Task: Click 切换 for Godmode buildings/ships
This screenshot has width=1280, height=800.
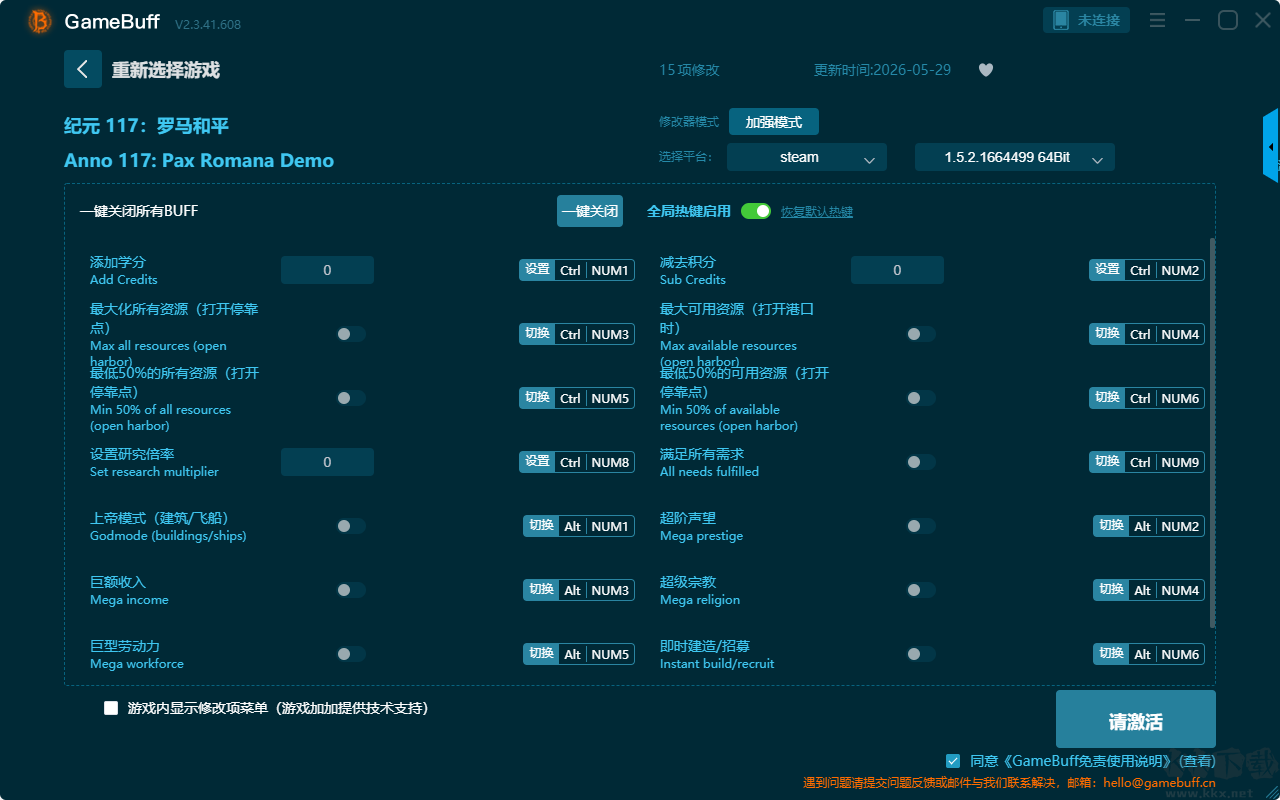Action: 541,526
